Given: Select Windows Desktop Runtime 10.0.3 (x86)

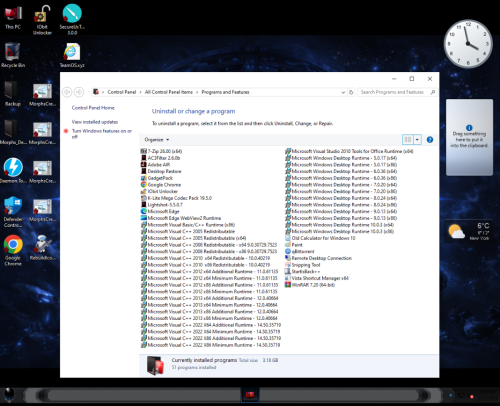Looking at the screenshot, I should point(340,231).
